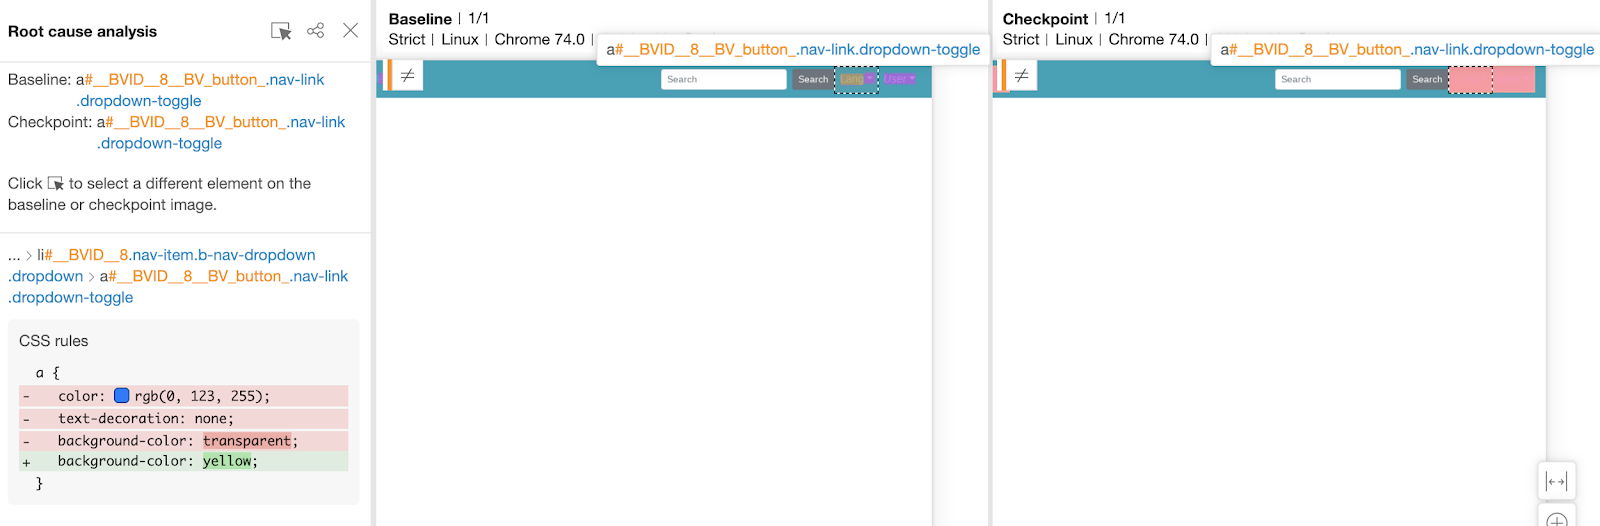Click the blue color swatch for rgb(0, 123, 255)
Image resolution: width=1600 pixels, height=526 pixels.
[x=122, y=396]
